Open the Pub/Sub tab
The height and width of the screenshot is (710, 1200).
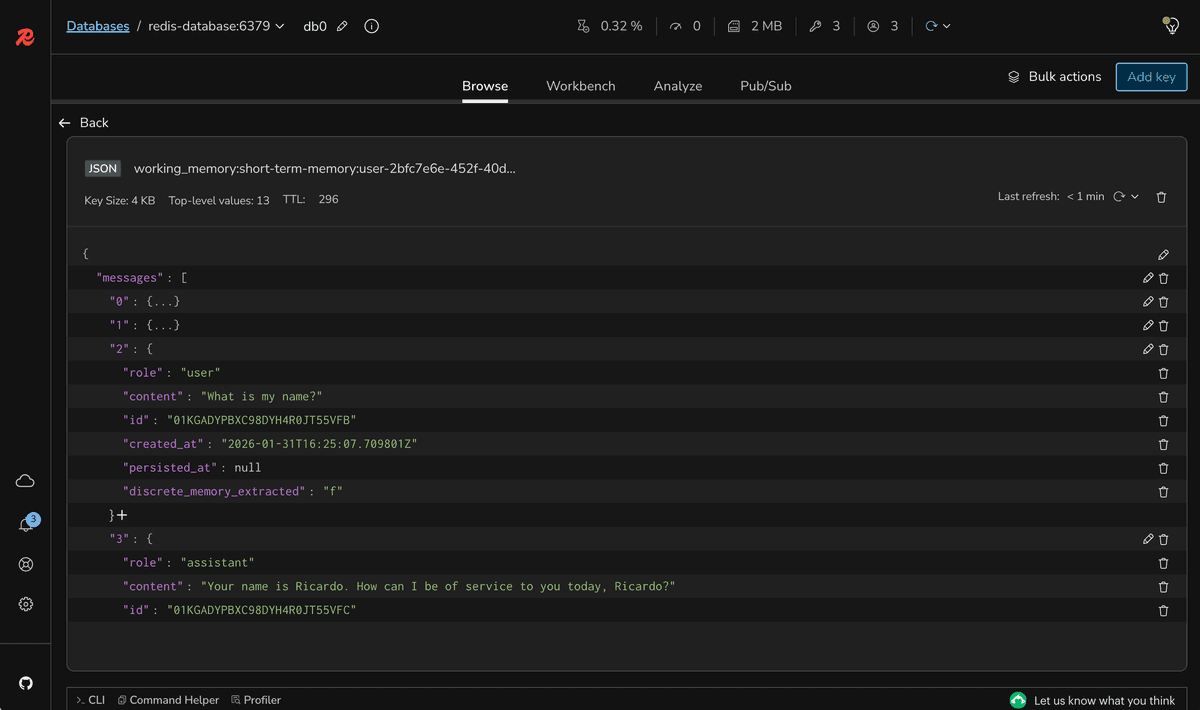click(x=765, y=86)
